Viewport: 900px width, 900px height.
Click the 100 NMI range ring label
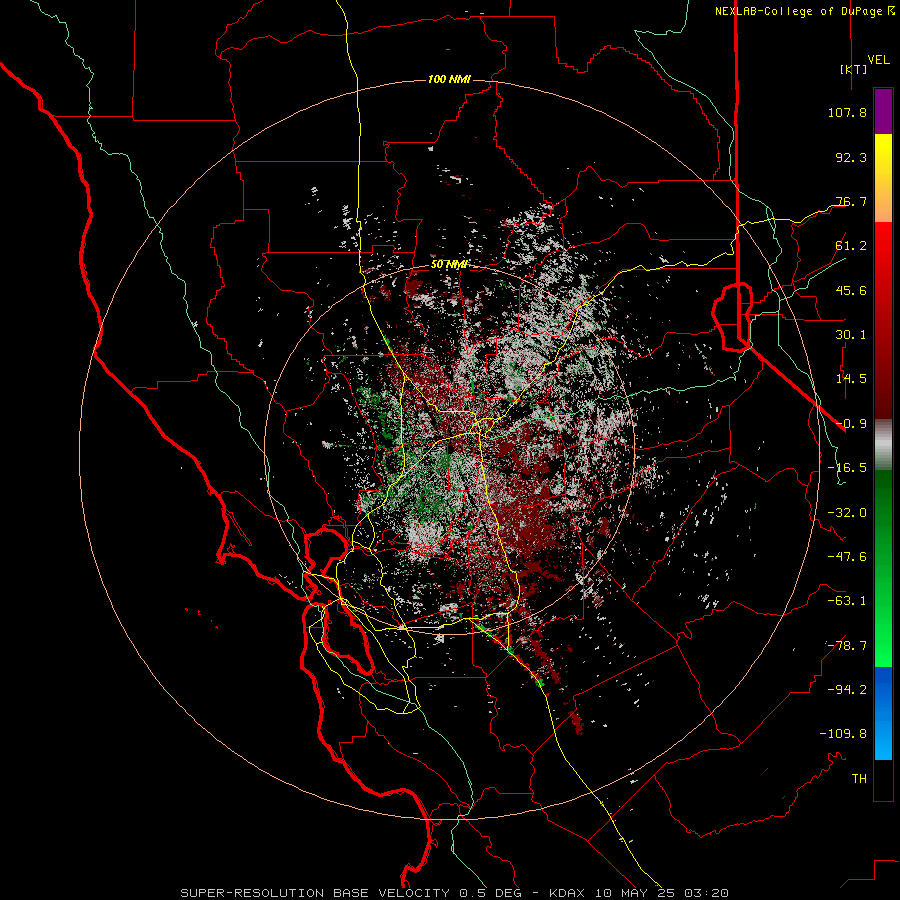(x=449, y=79)
